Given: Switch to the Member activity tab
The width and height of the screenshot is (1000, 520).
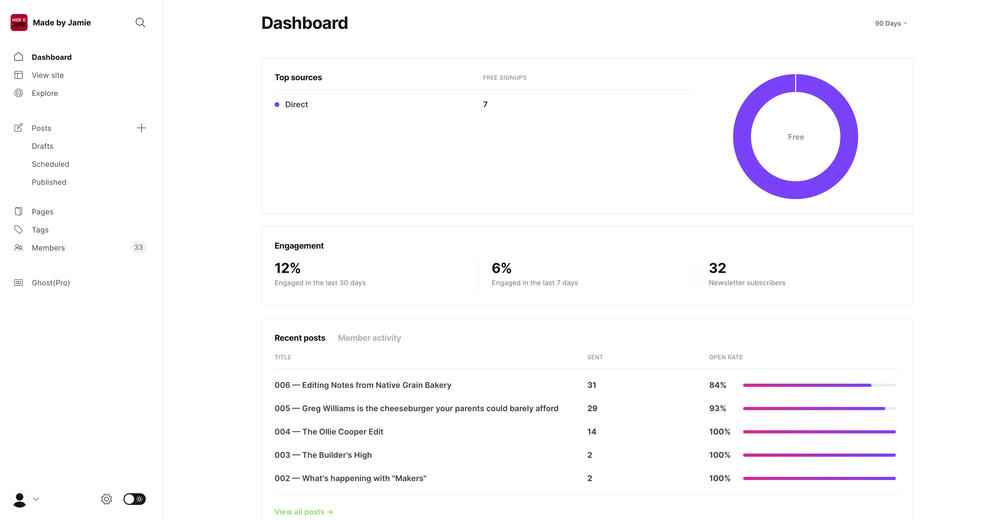Looking at the screenshot, I should point(369,338).
